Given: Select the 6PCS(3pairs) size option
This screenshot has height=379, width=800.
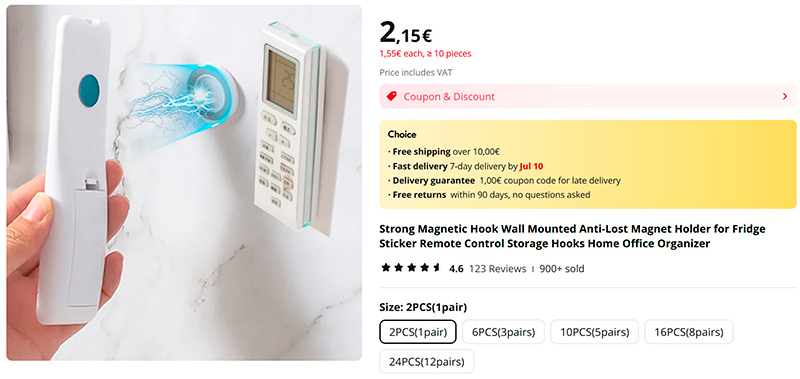Looking at the screenshot, I should click(503, 332).
